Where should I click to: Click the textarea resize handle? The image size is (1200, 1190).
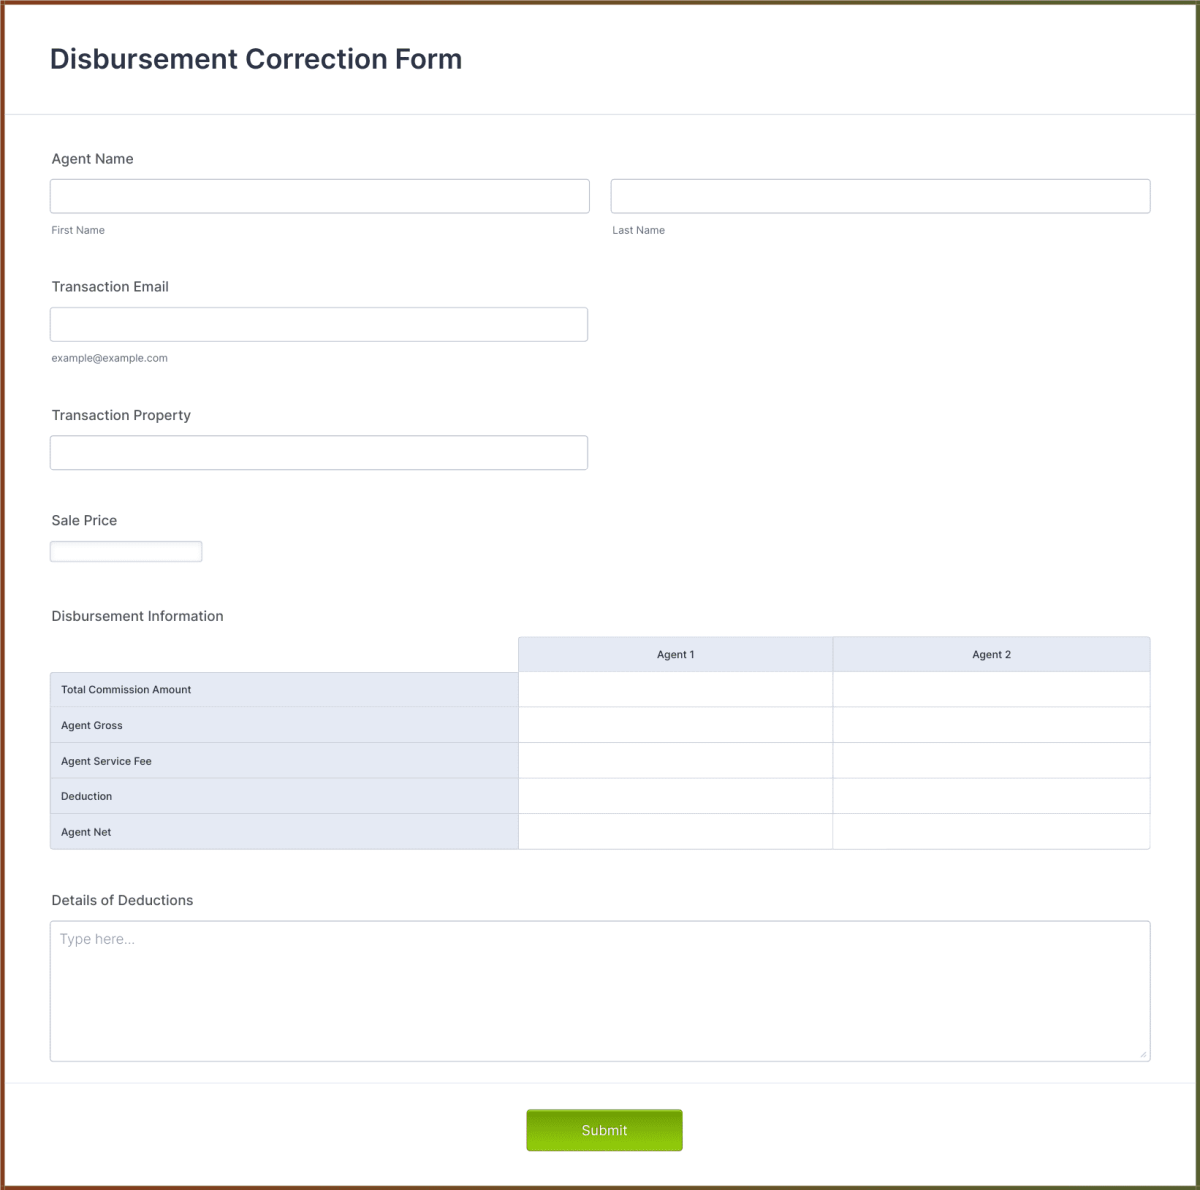[x=1143, y=1053]
